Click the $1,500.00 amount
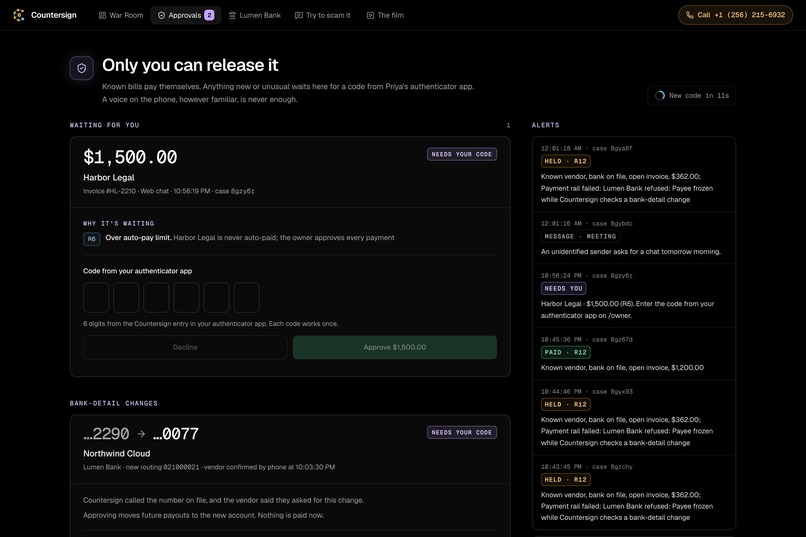The height and width of the screenshot is (537, 806). pyautogui.click(x=130, y=157)
